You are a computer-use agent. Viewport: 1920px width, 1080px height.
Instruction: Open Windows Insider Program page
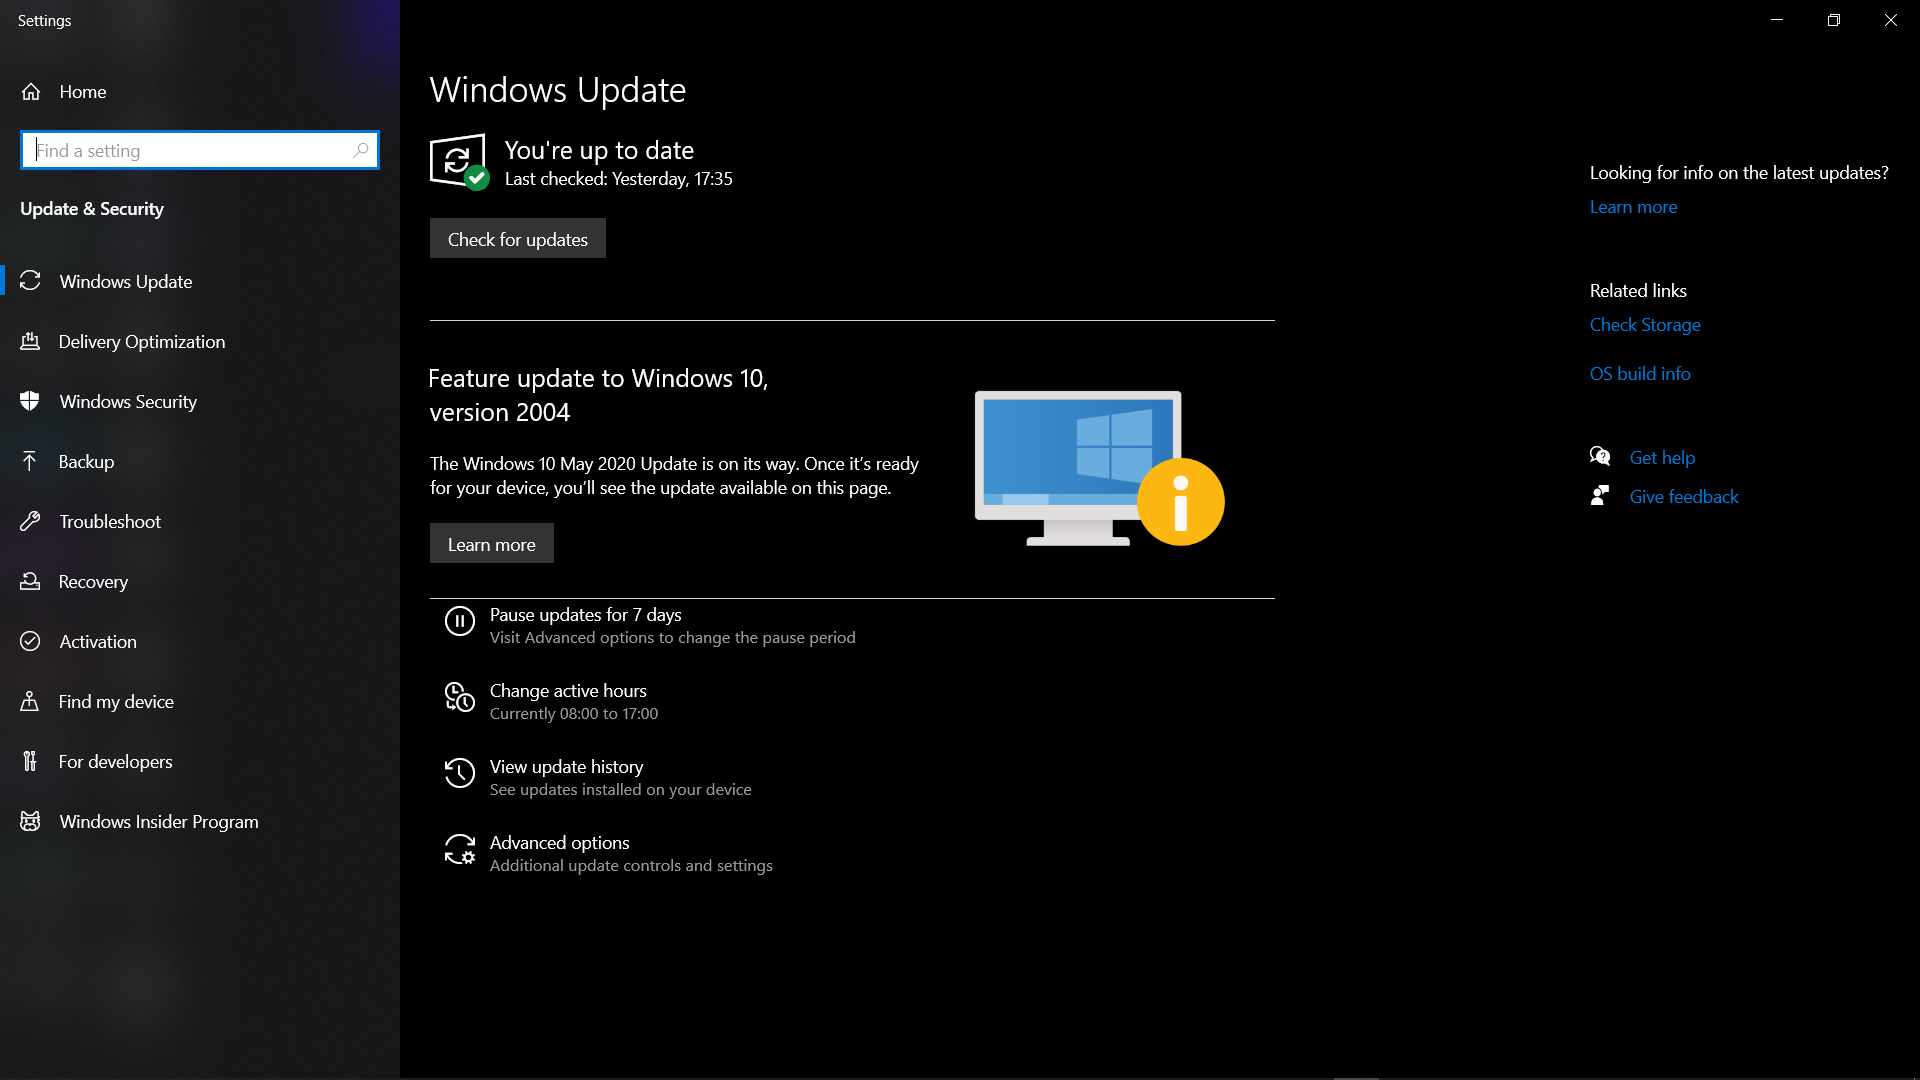coord(200,821)
